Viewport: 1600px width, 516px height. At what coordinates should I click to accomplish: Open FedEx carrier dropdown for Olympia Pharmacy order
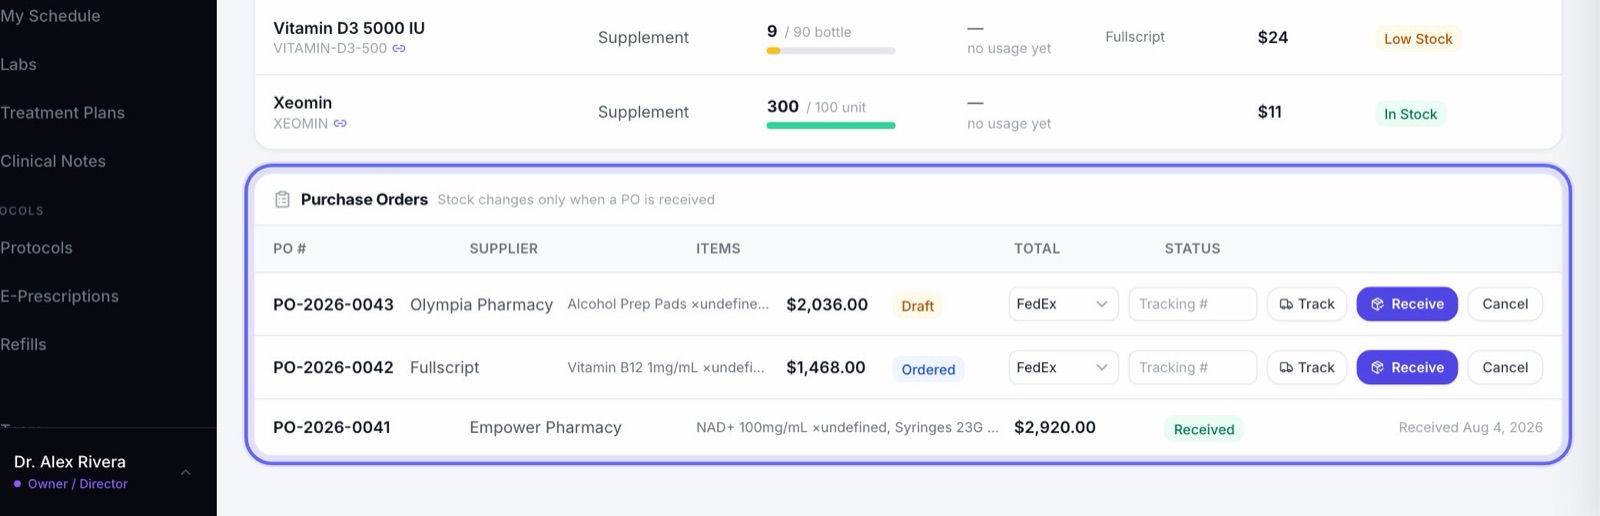click(x=1063, y=304)
